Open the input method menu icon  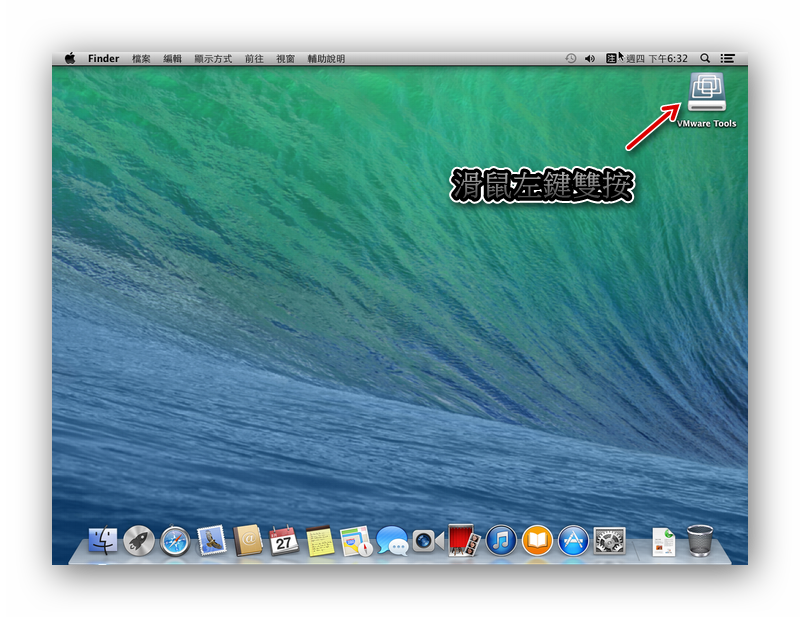611,59
